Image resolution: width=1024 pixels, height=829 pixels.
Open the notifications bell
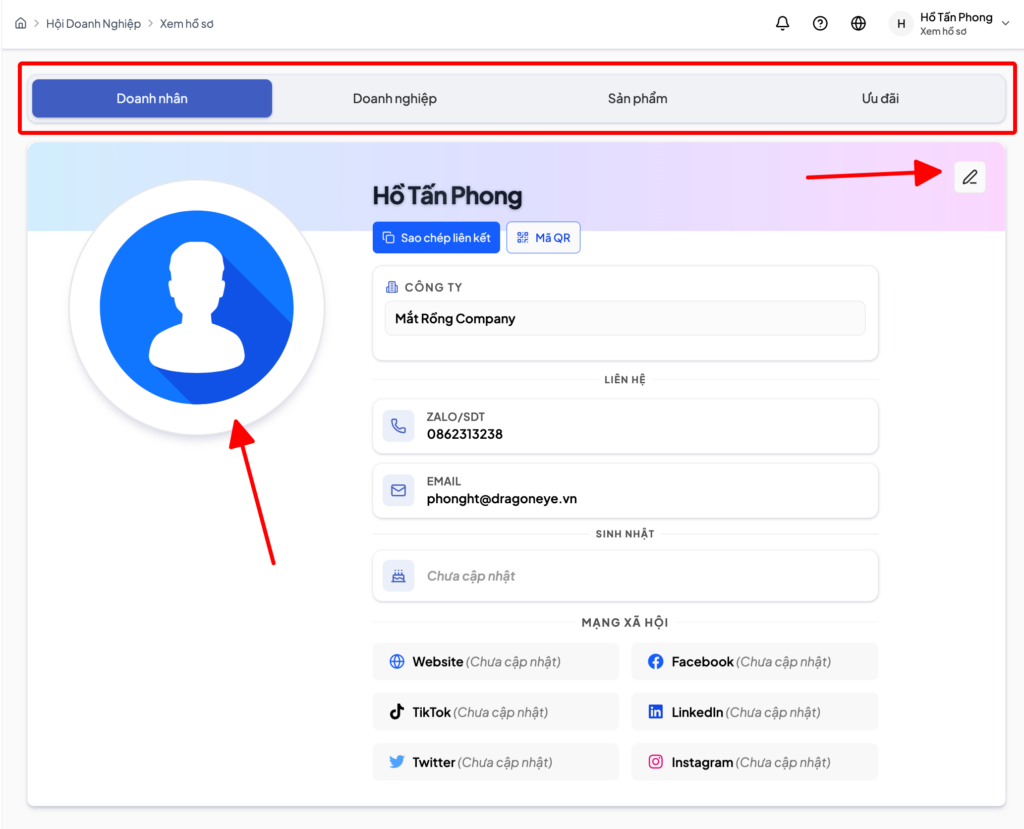coord(783,23)
